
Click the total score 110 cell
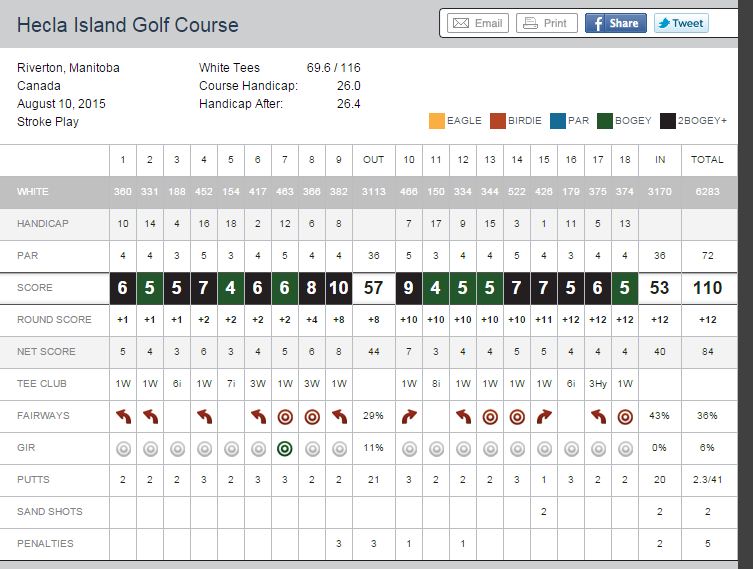coord(709,288)
